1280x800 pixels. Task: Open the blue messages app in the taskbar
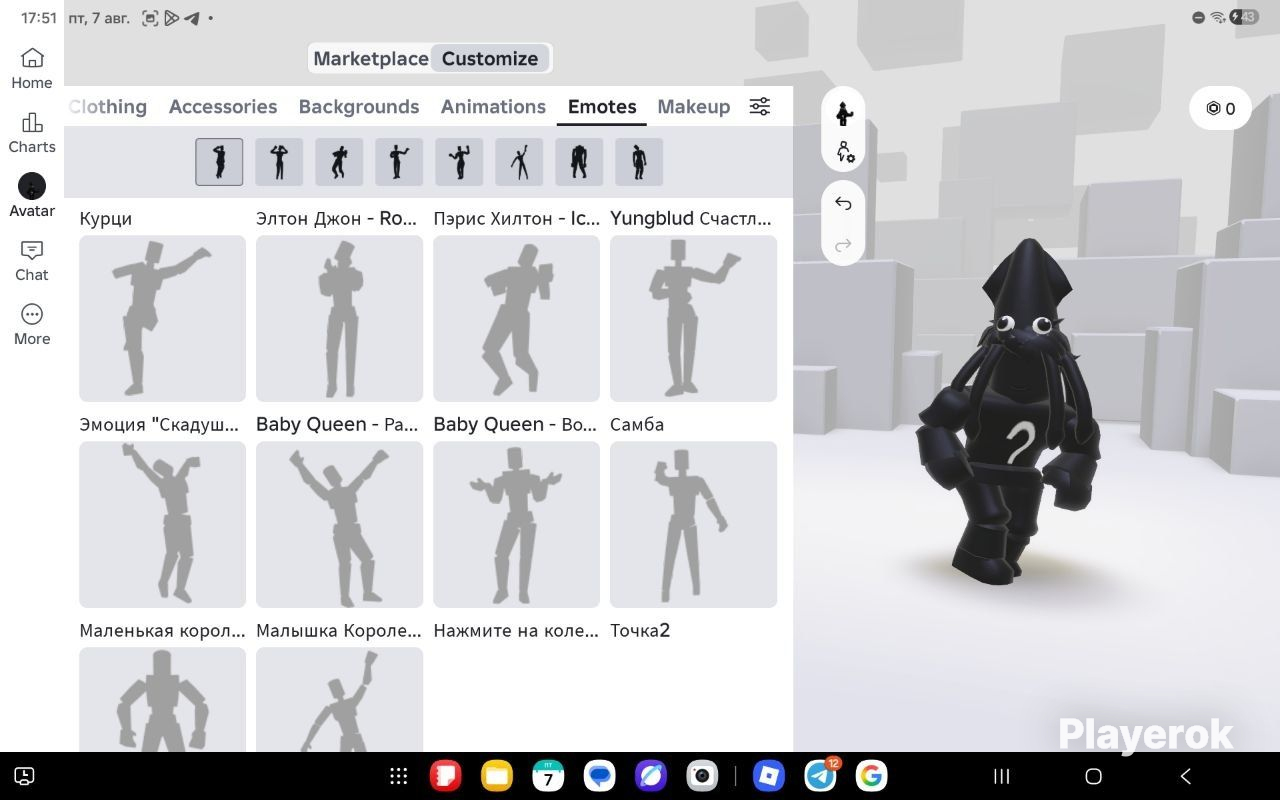tap(600, 776)
